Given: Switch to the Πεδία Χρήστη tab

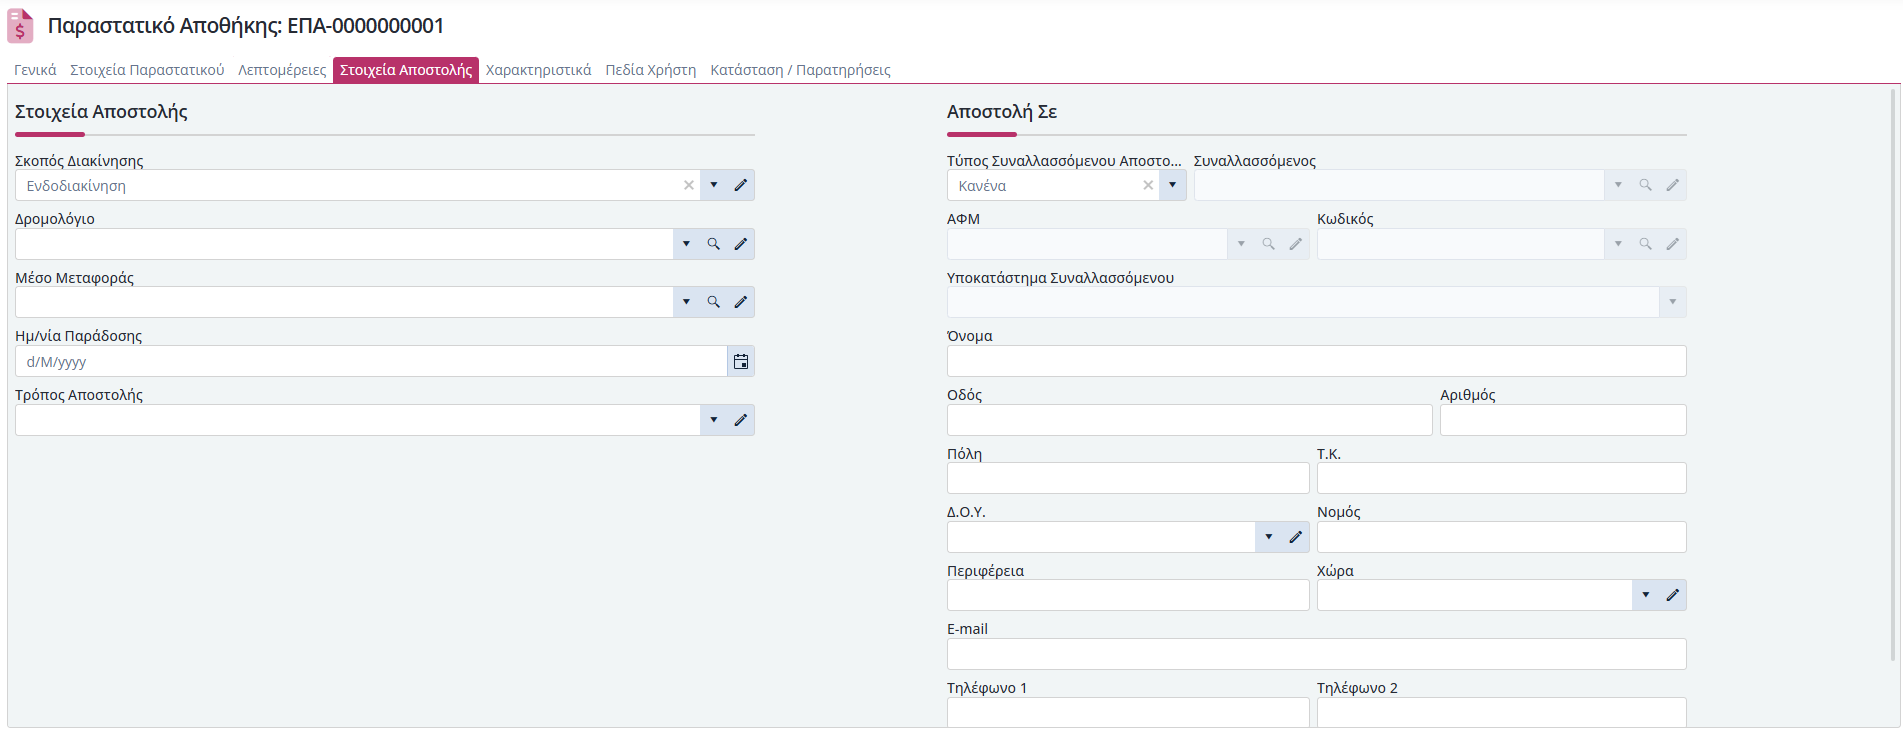Looking at the screenshot, I should tap(651, 70).
